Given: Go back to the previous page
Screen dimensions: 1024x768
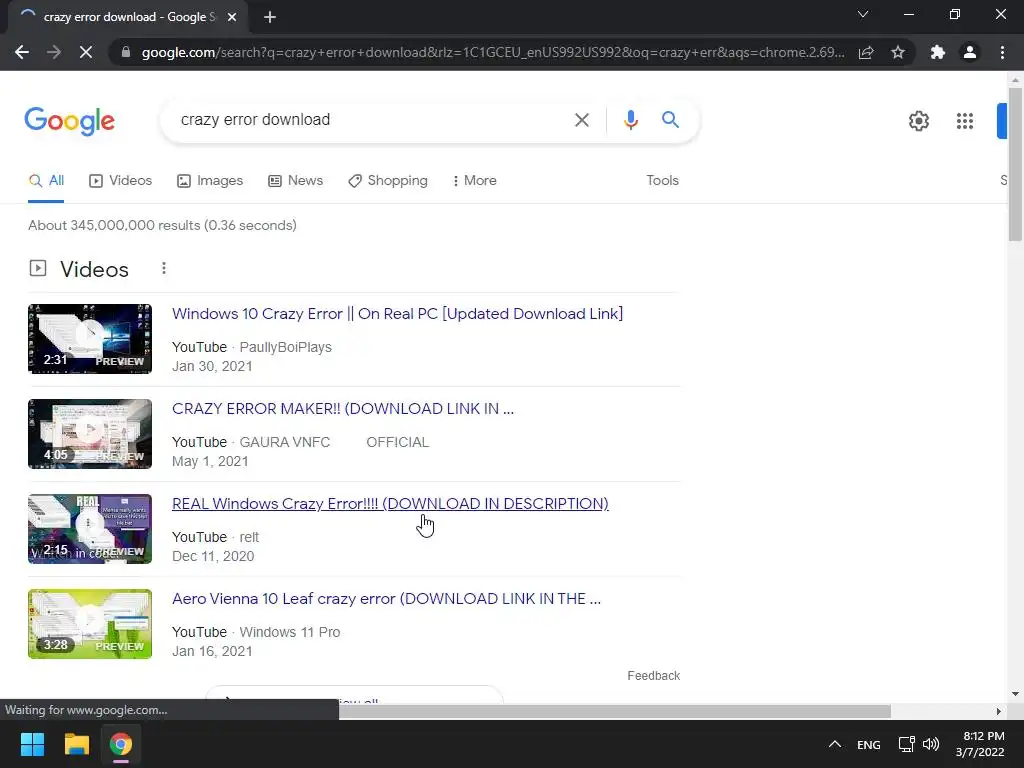Looking at the screenshot, I should coord(22,52).
